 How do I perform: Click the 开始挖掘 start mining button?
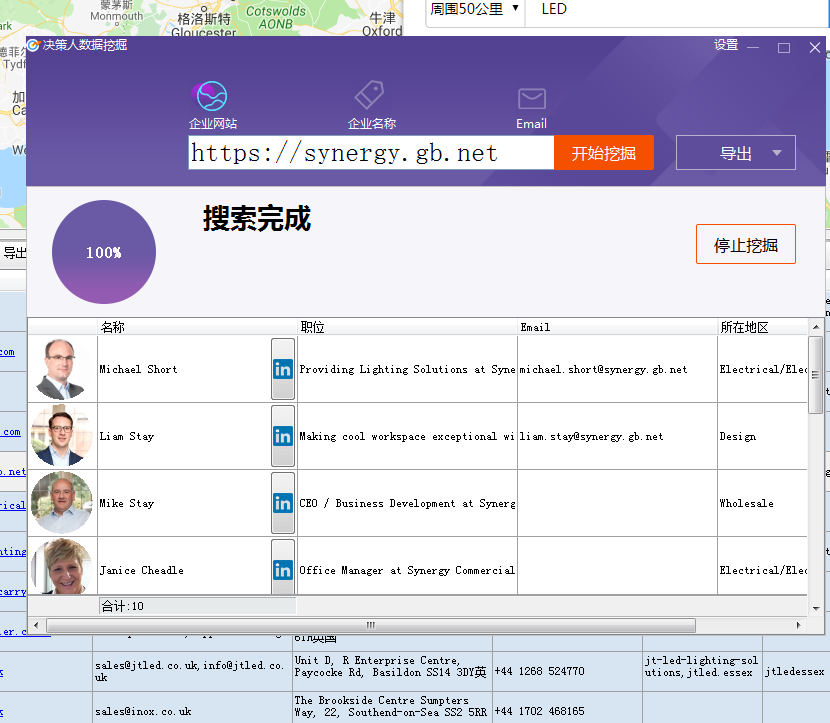pos(603,153)
